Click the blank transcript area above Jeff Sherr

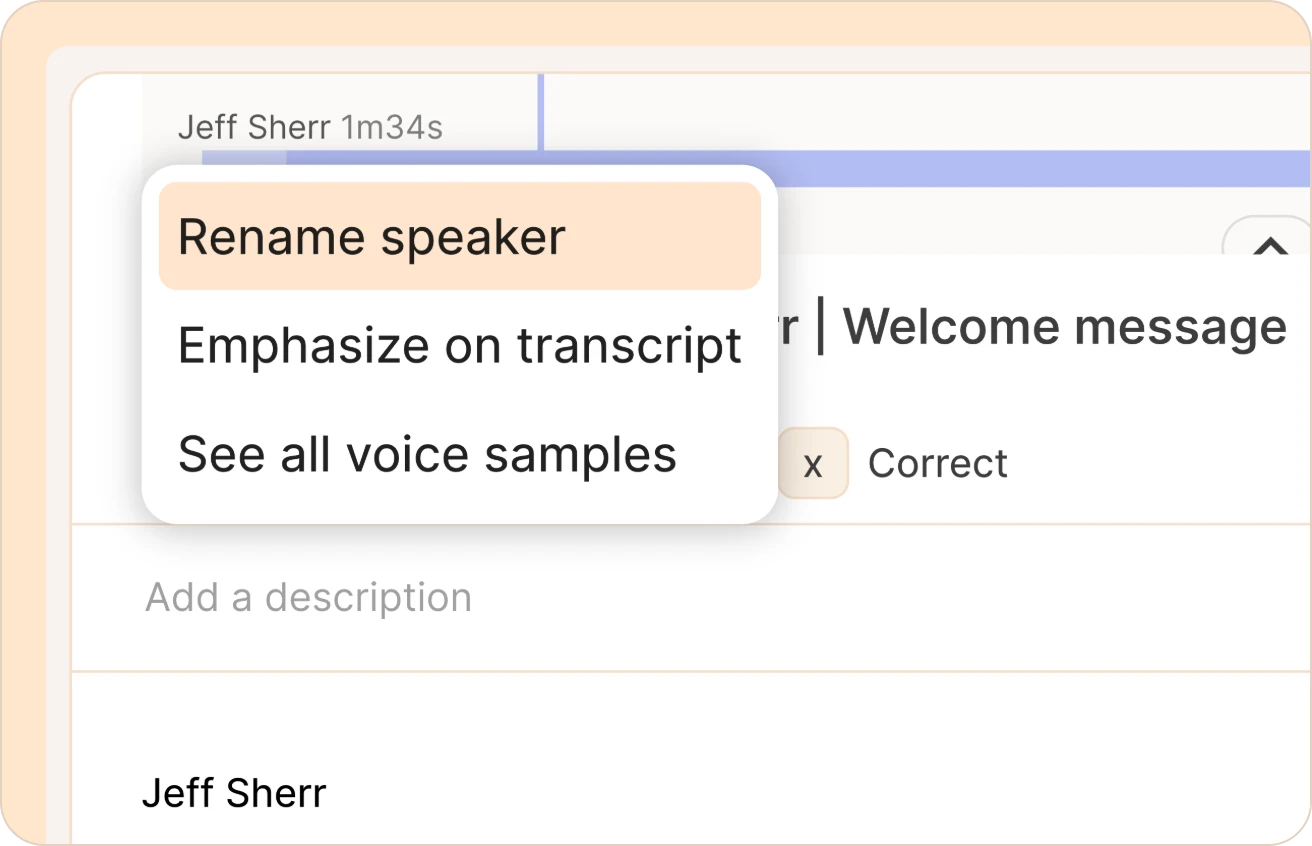tap(691, 720)
